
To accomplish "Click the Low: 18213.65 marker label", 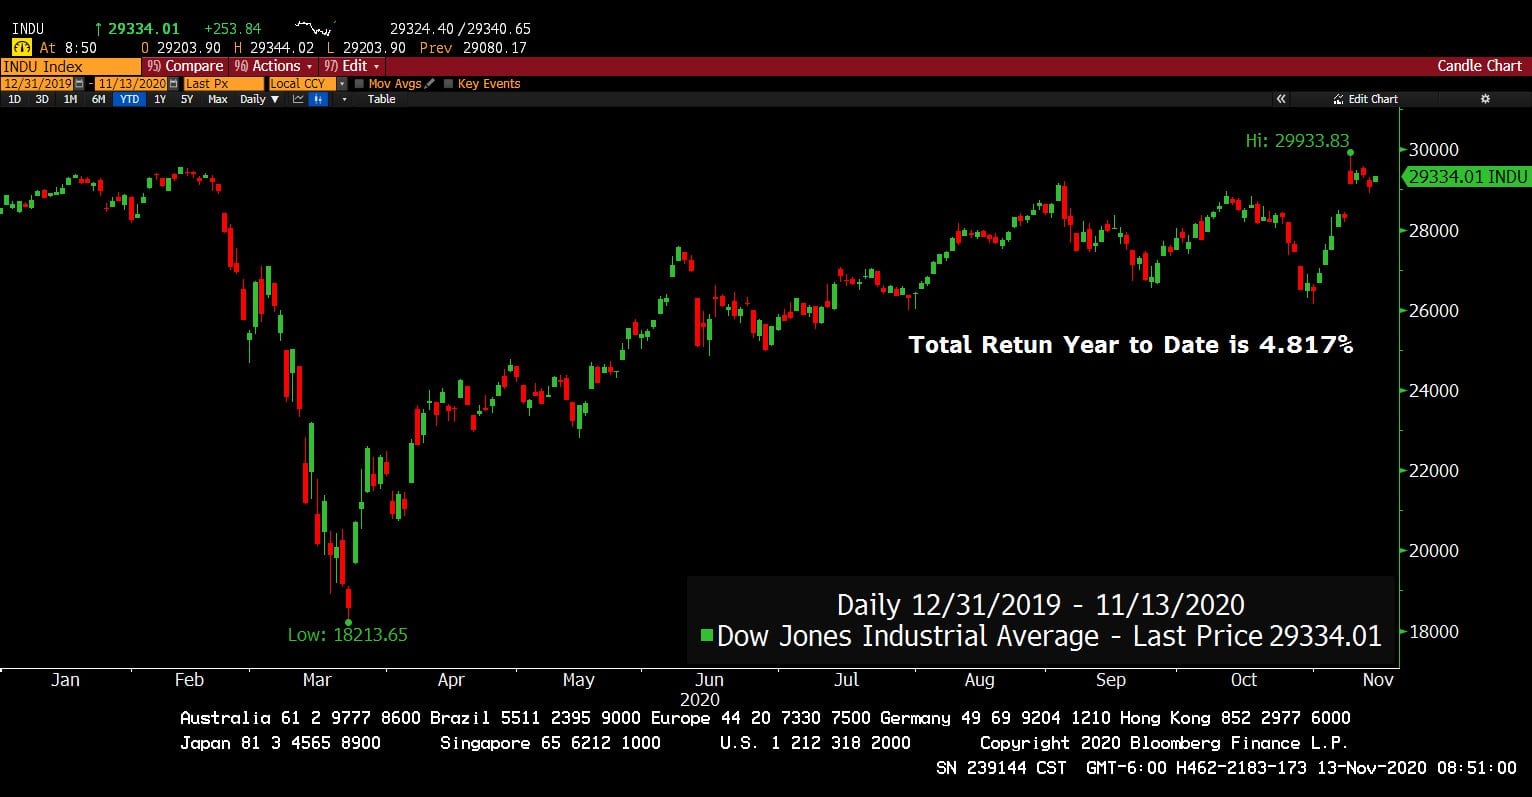I will (347, 634).
